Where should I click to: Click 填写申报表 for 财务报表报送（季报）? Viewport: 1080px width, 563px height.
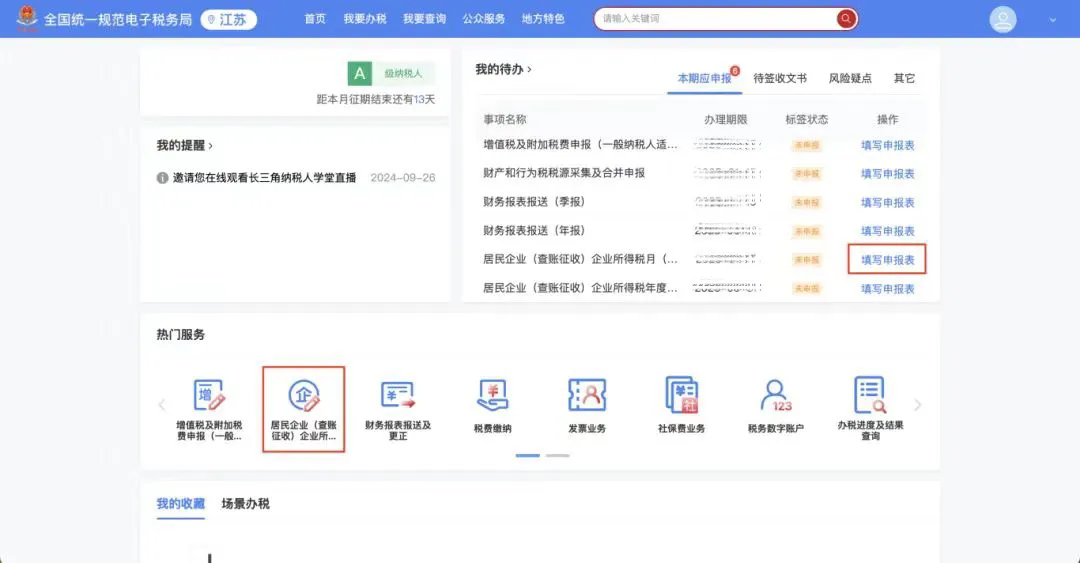[887, 202]
